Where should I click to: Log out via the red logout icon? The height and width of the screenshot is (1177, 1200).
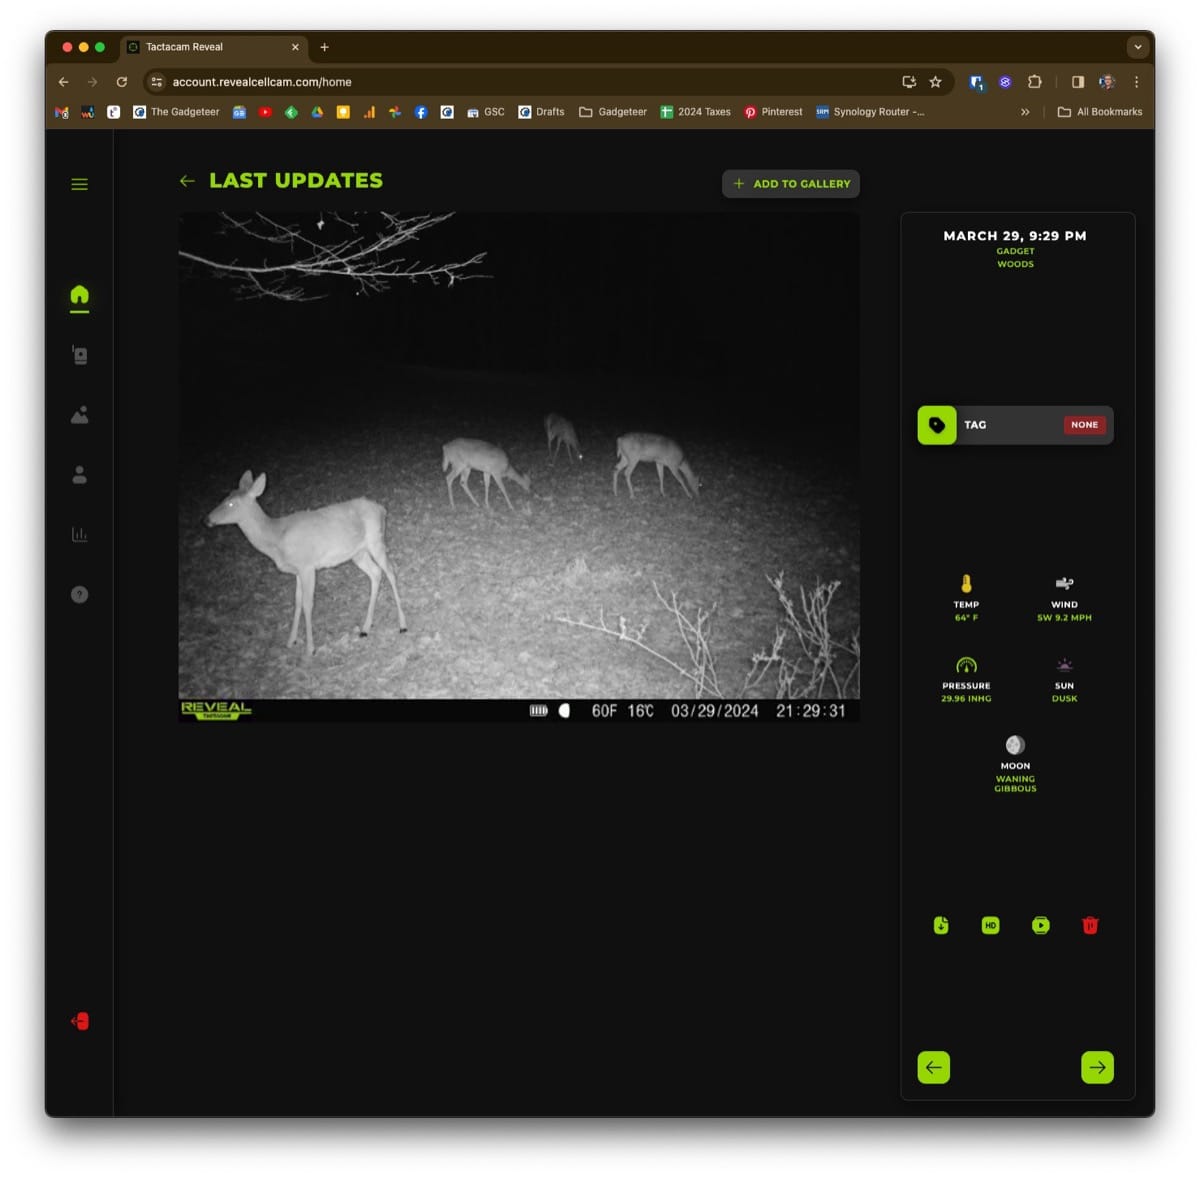[80, 1020]
